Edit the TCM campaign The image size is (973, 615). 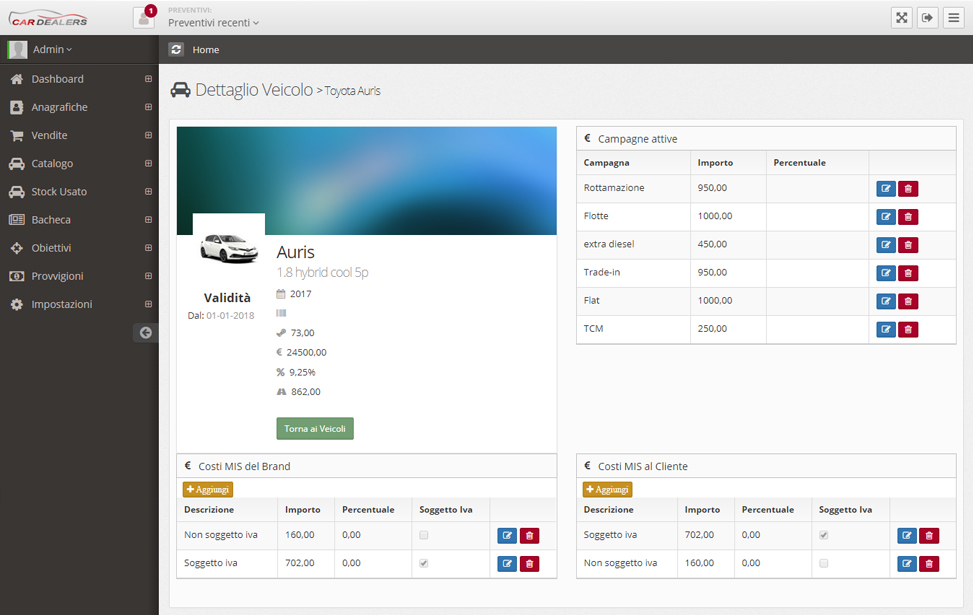(x=886, y=330)
